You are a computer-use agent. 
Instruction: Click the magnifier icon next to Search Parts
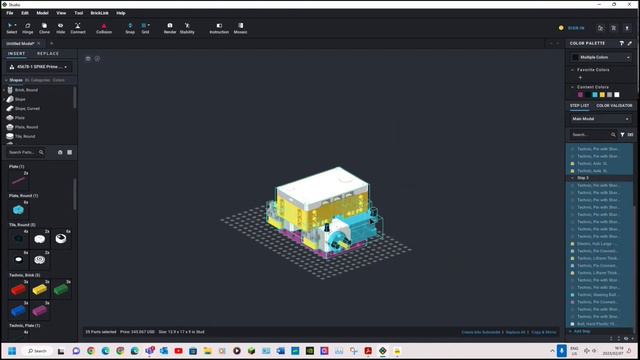click(41, 152)
